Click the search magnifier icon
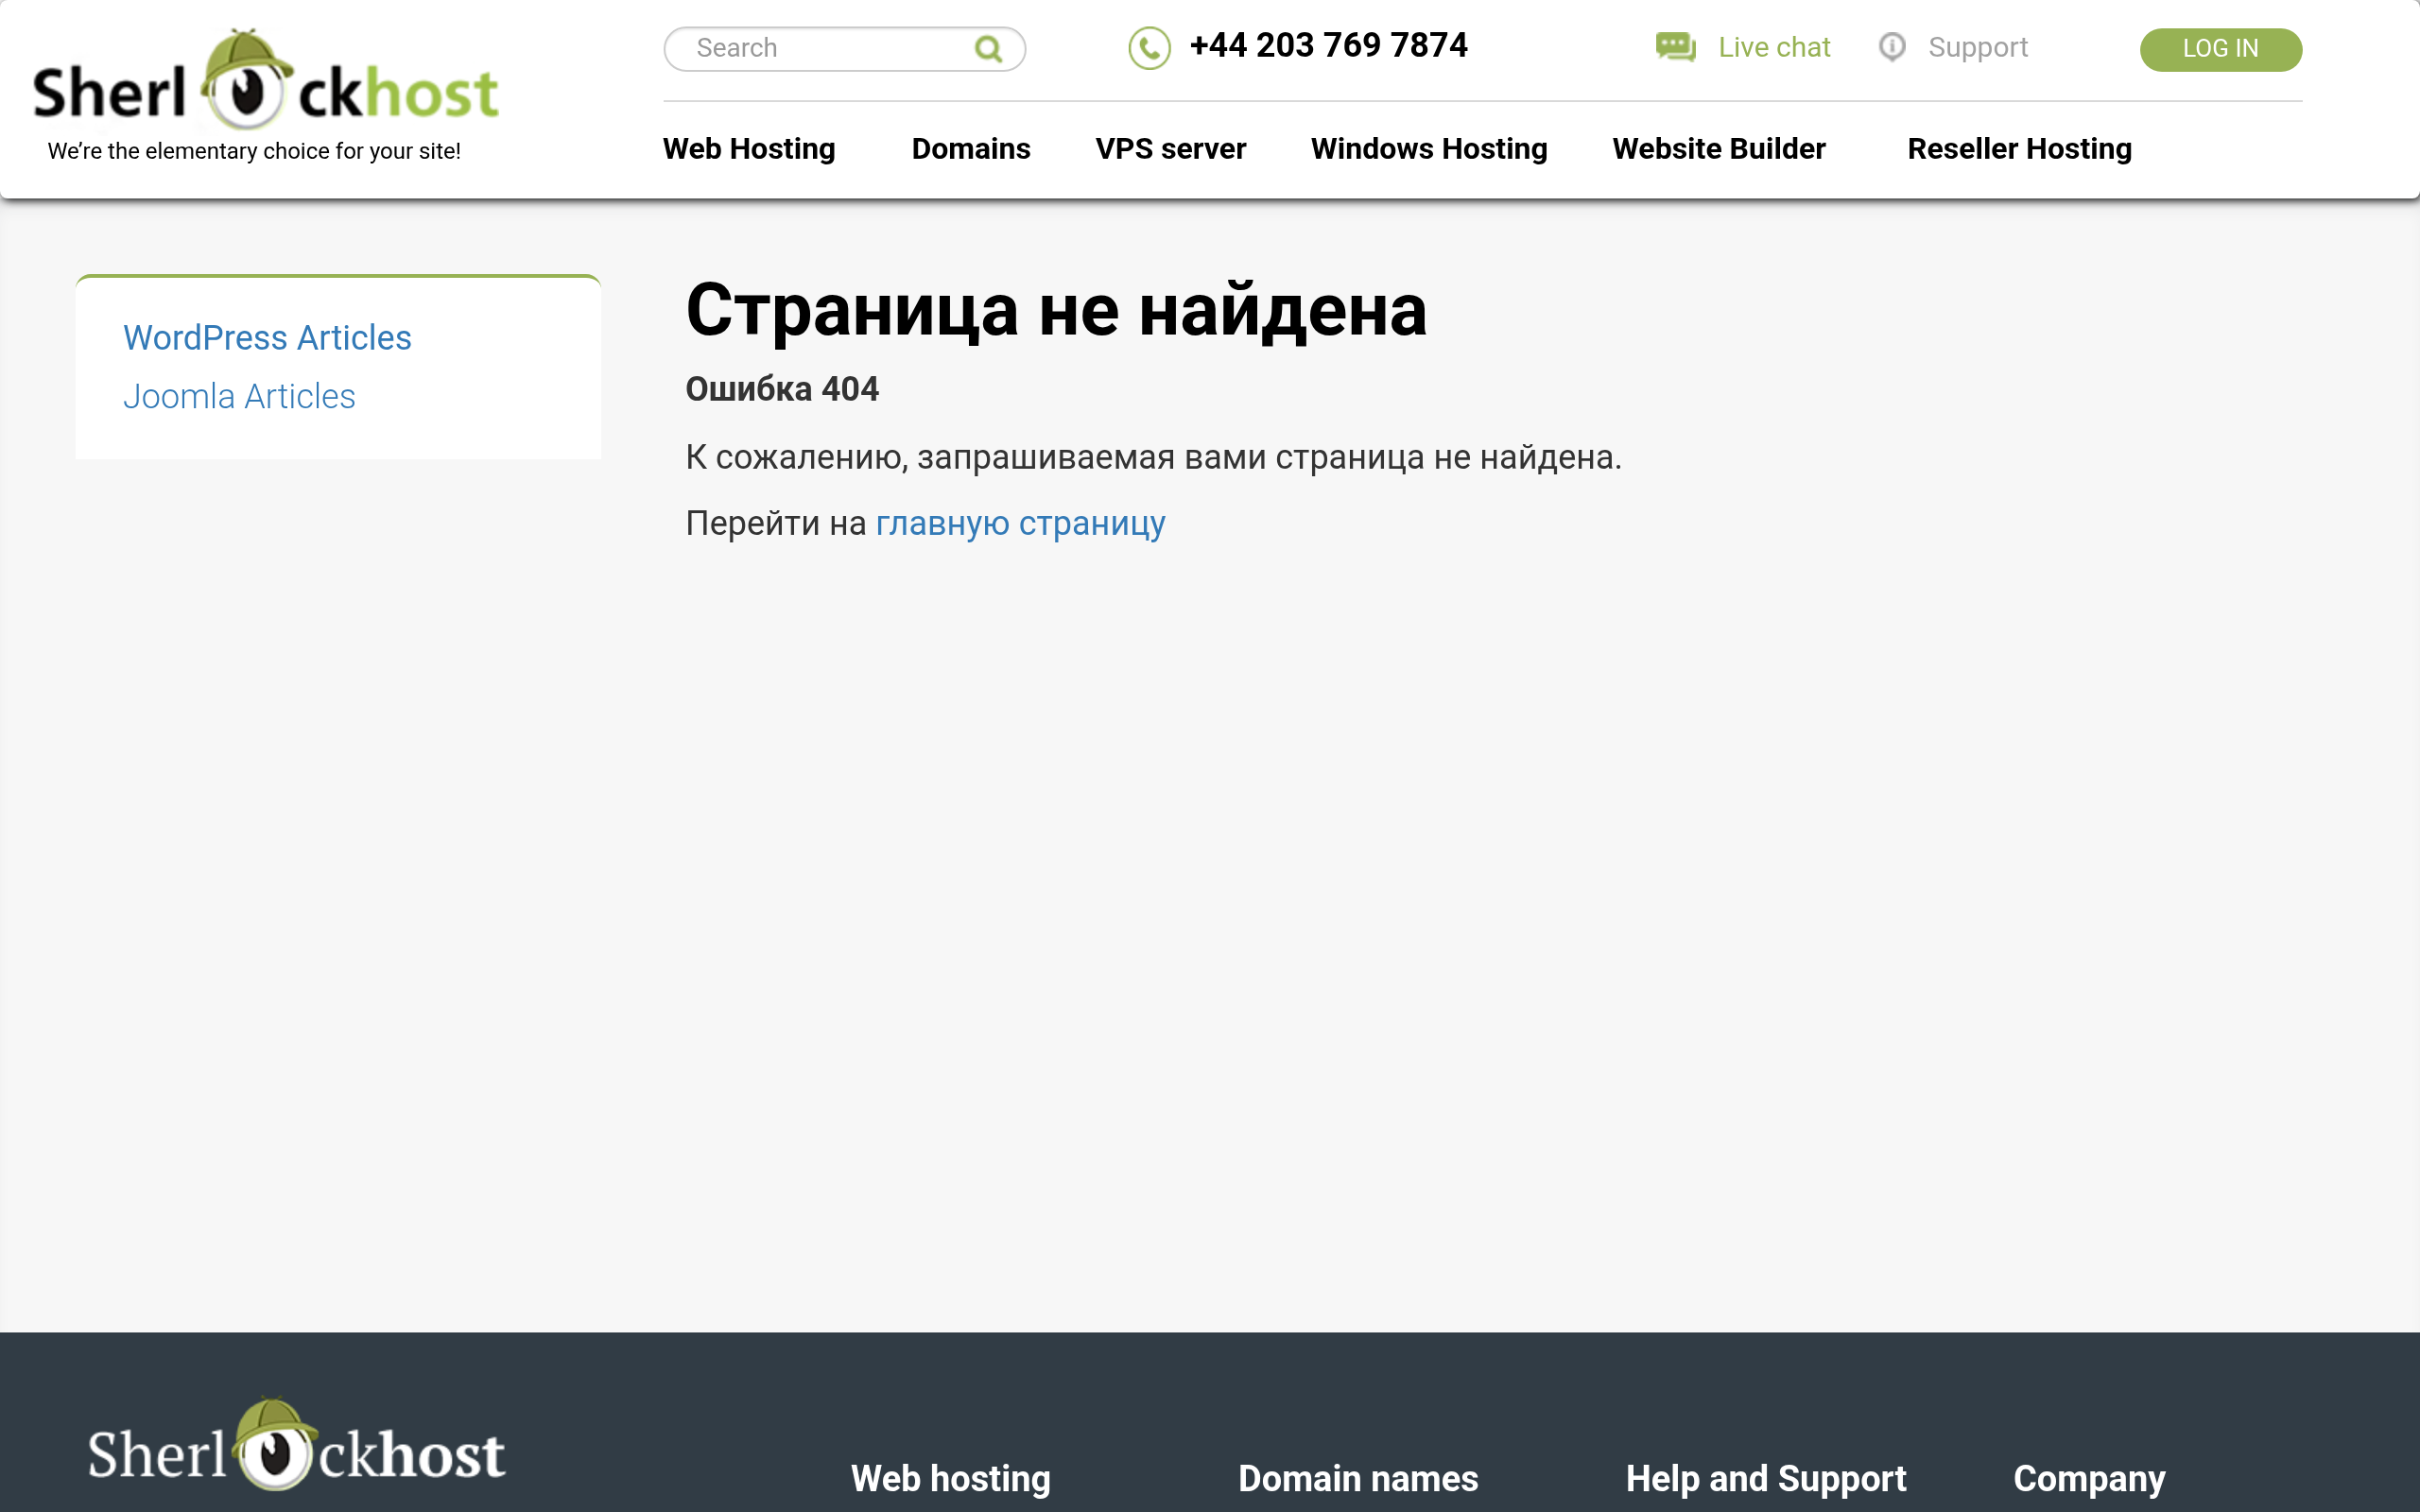Image resolution: width=2420 pixels, height=1512 pixels. (988, 49)
